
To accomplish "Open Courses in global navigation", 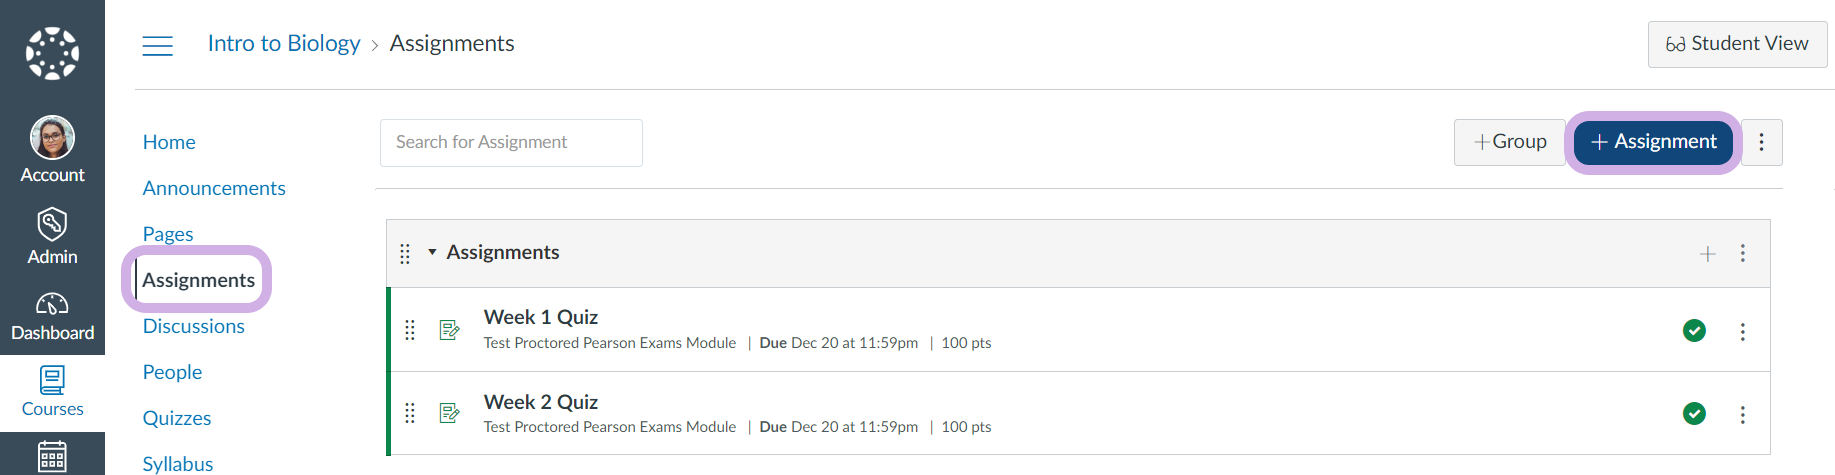I will click(x=52, y=392).
